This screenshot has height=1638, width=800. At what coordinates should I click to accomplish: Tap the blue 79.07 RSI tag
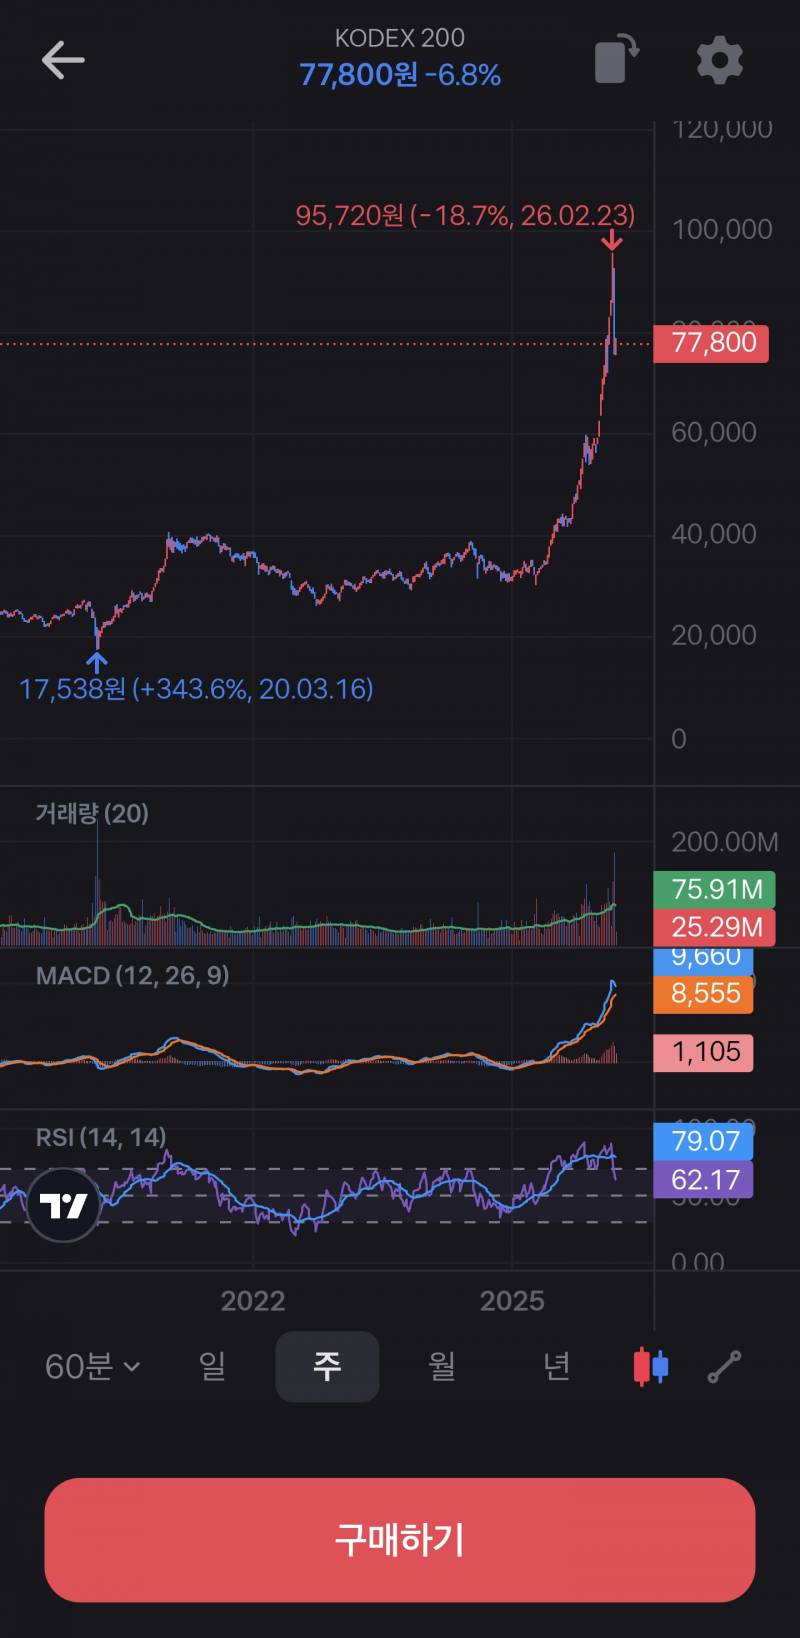point(703,1142)
